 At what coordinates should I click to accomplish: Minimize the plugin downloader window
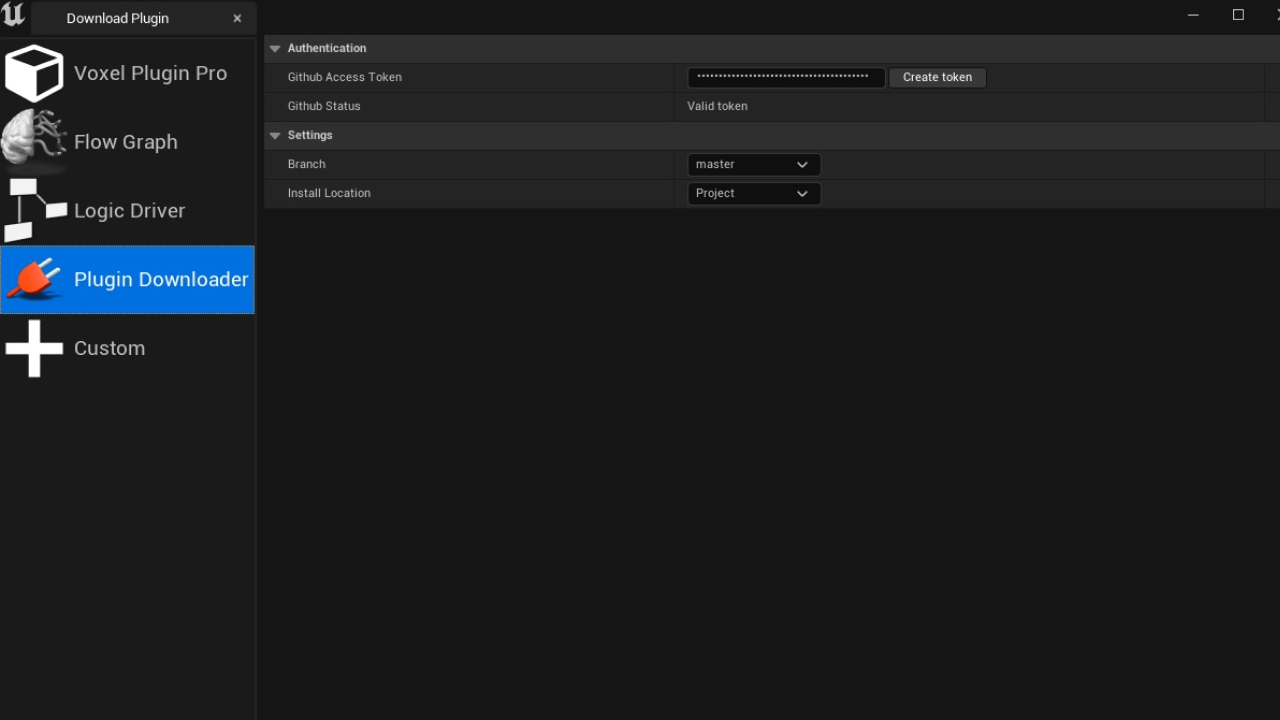pyautogui.click(x=1193, y=15)
